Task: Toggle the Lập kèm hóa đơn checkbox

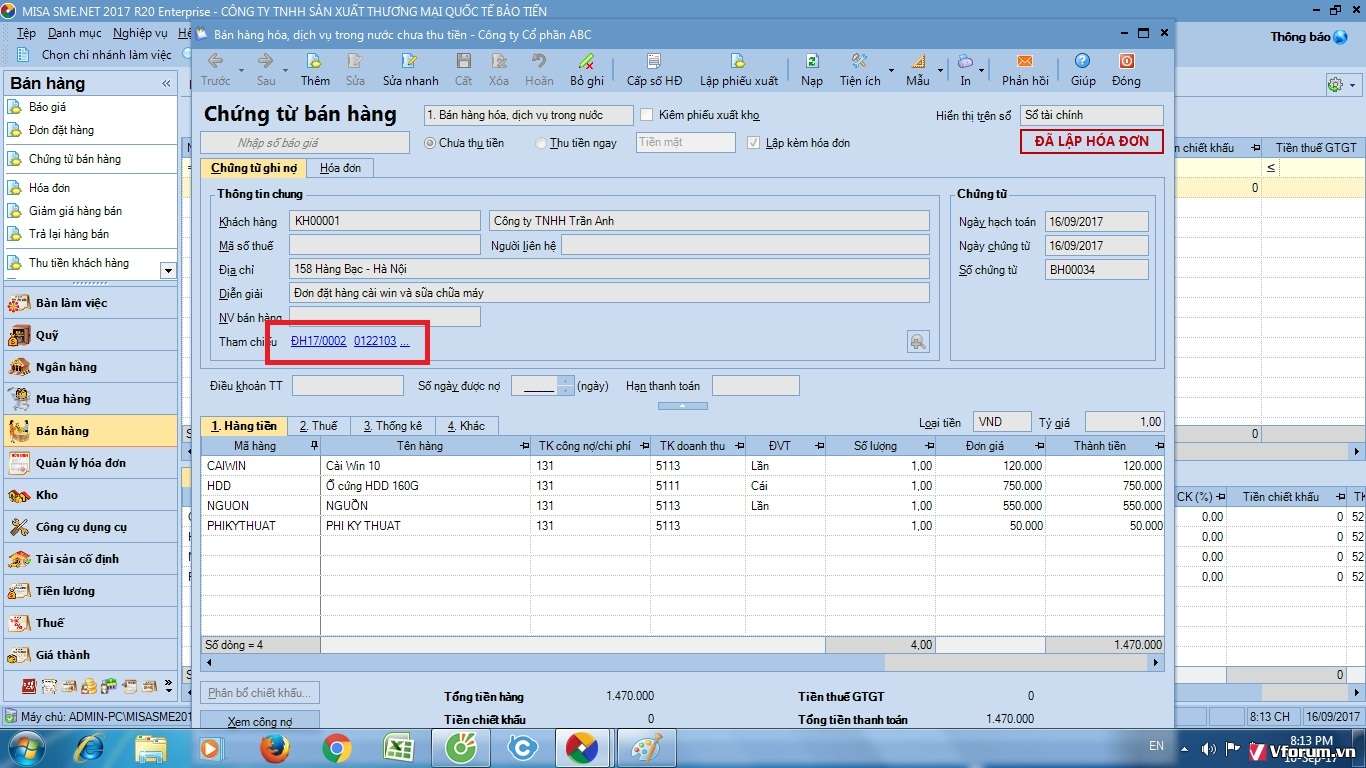Action: pyautogui.click(x=754, y=143)
